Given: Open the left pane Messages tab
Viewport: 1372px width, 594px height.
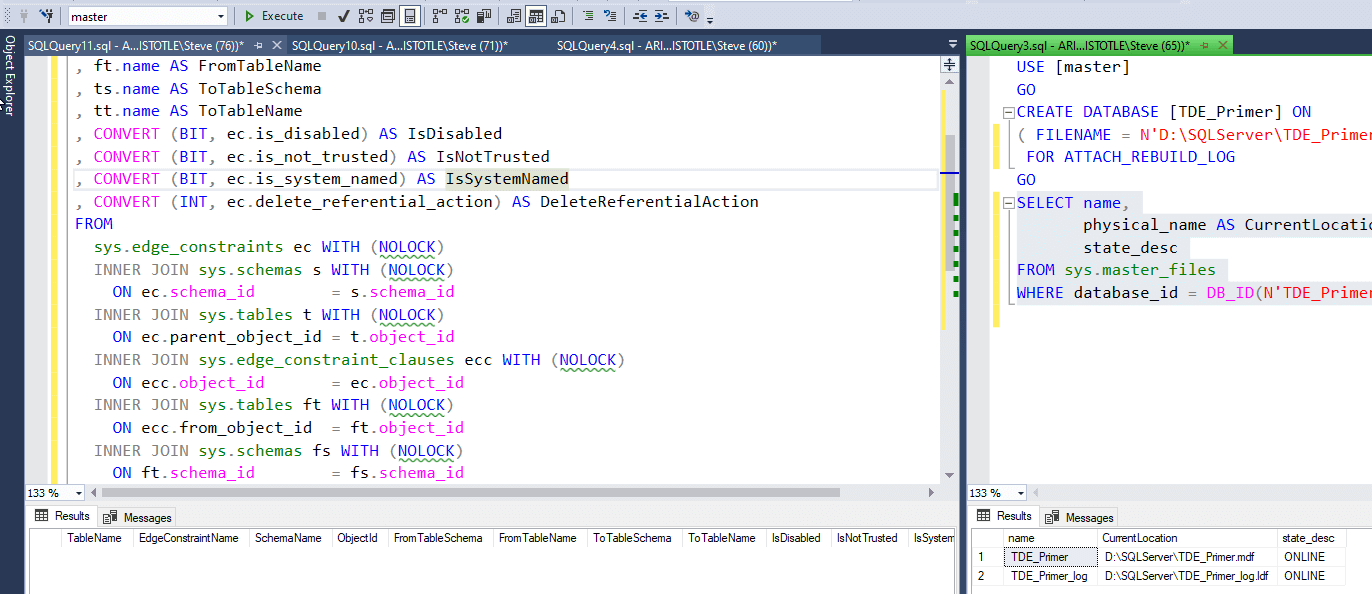Looking at the screenshot, I should (137, 517).
